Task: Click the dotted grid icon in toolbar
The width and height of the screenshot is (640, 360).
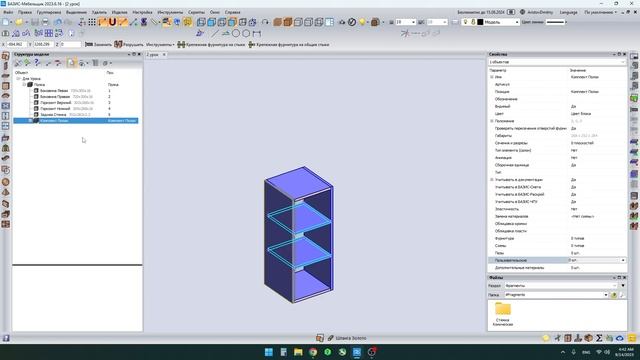Action: pyautogui.click(x=92, y=22)
